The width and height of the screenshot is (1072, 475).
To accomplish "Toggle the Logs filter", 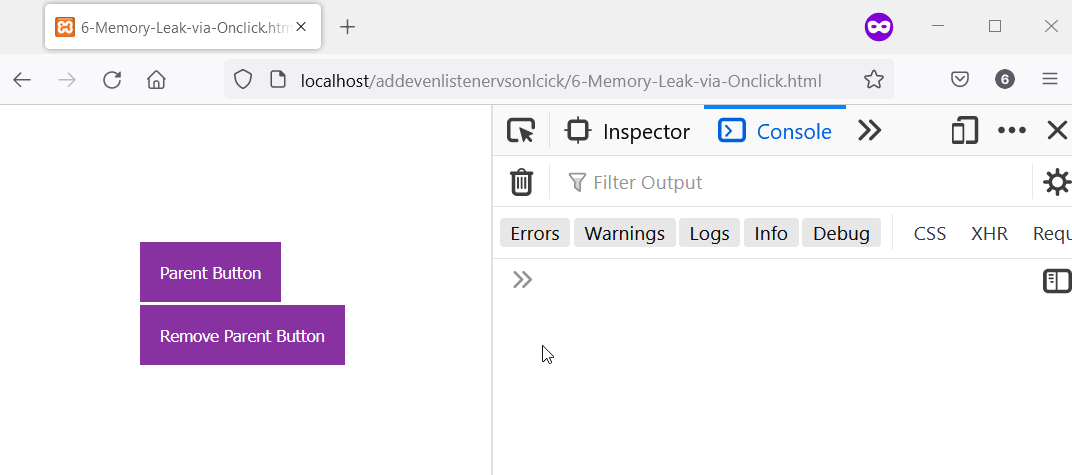I will click(x=709, y=233).
